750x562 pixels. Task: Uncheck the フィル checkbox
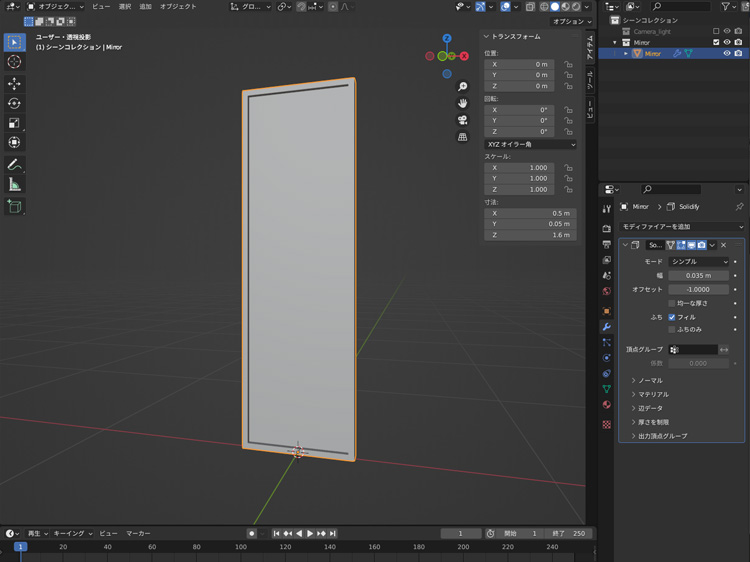click(x=672, y=317)
